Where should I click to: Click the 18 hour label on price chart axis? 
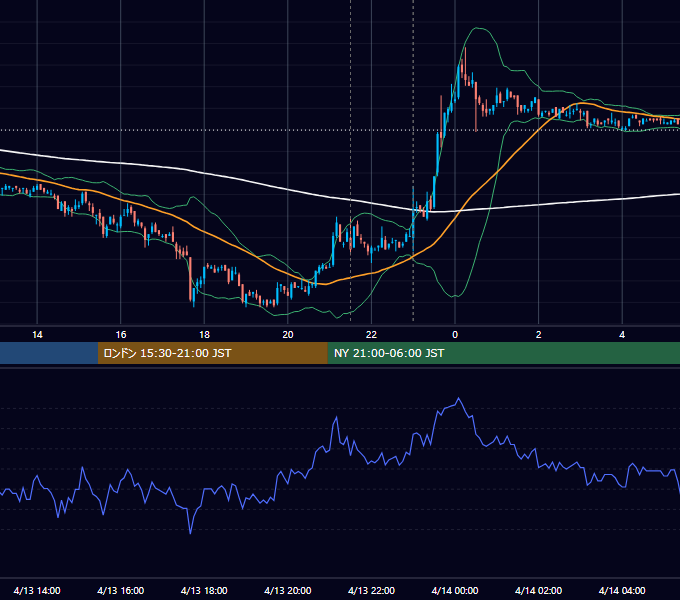pyautogui.click(x=204, y=335)
